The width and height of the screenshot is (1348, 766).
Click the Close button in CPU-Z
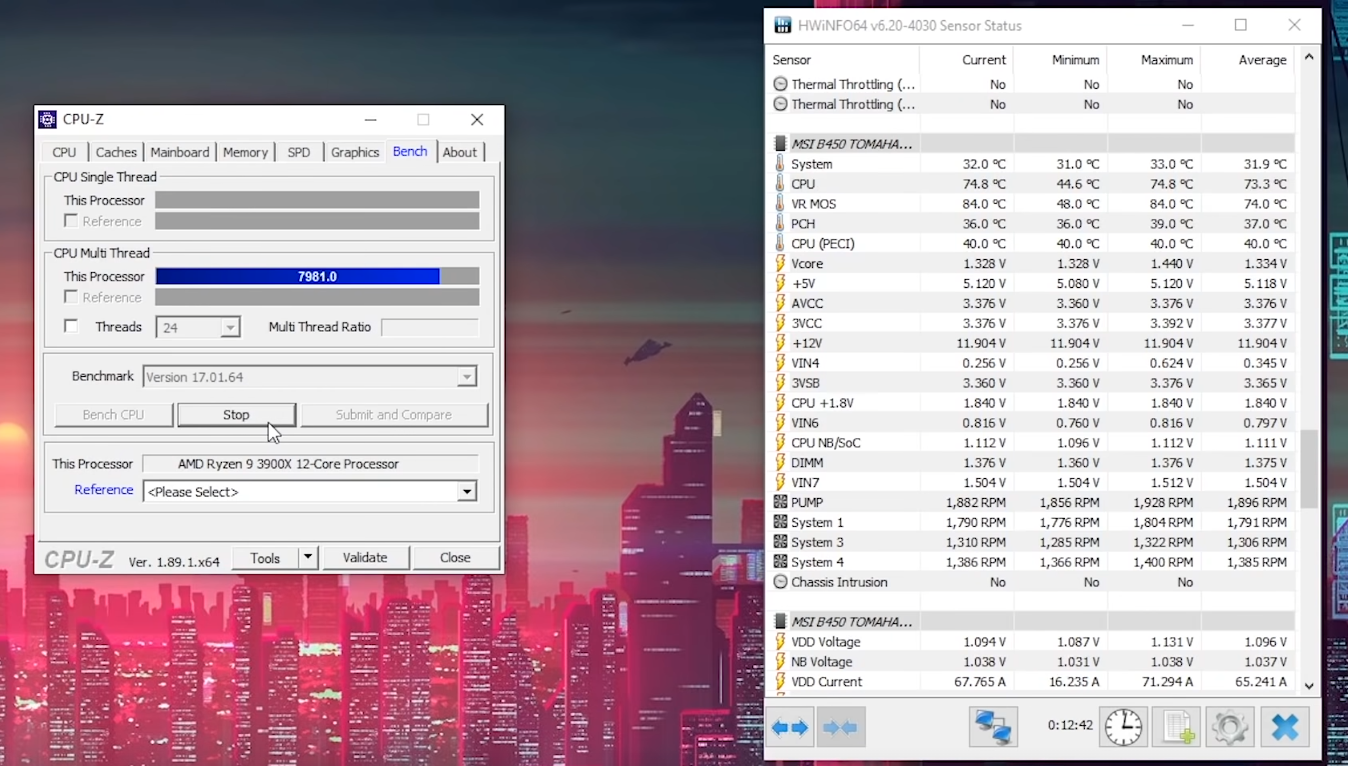[455, 558]
